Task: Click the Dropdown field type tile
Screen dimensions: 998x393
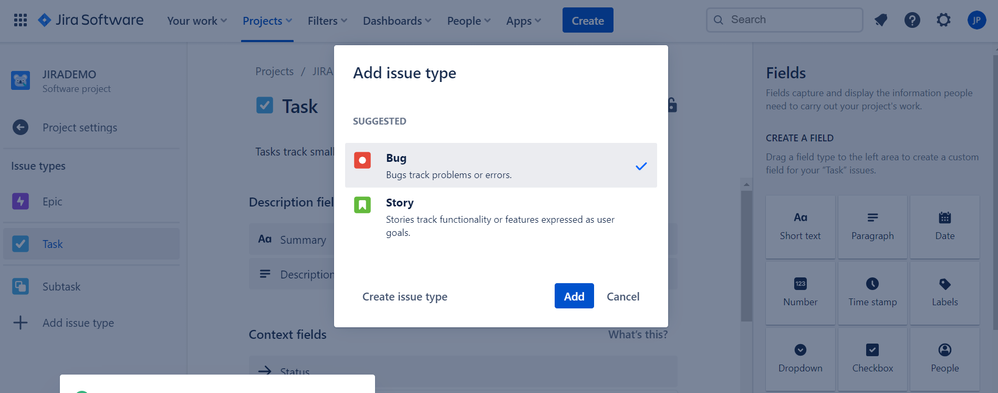Action: (800, 358)
